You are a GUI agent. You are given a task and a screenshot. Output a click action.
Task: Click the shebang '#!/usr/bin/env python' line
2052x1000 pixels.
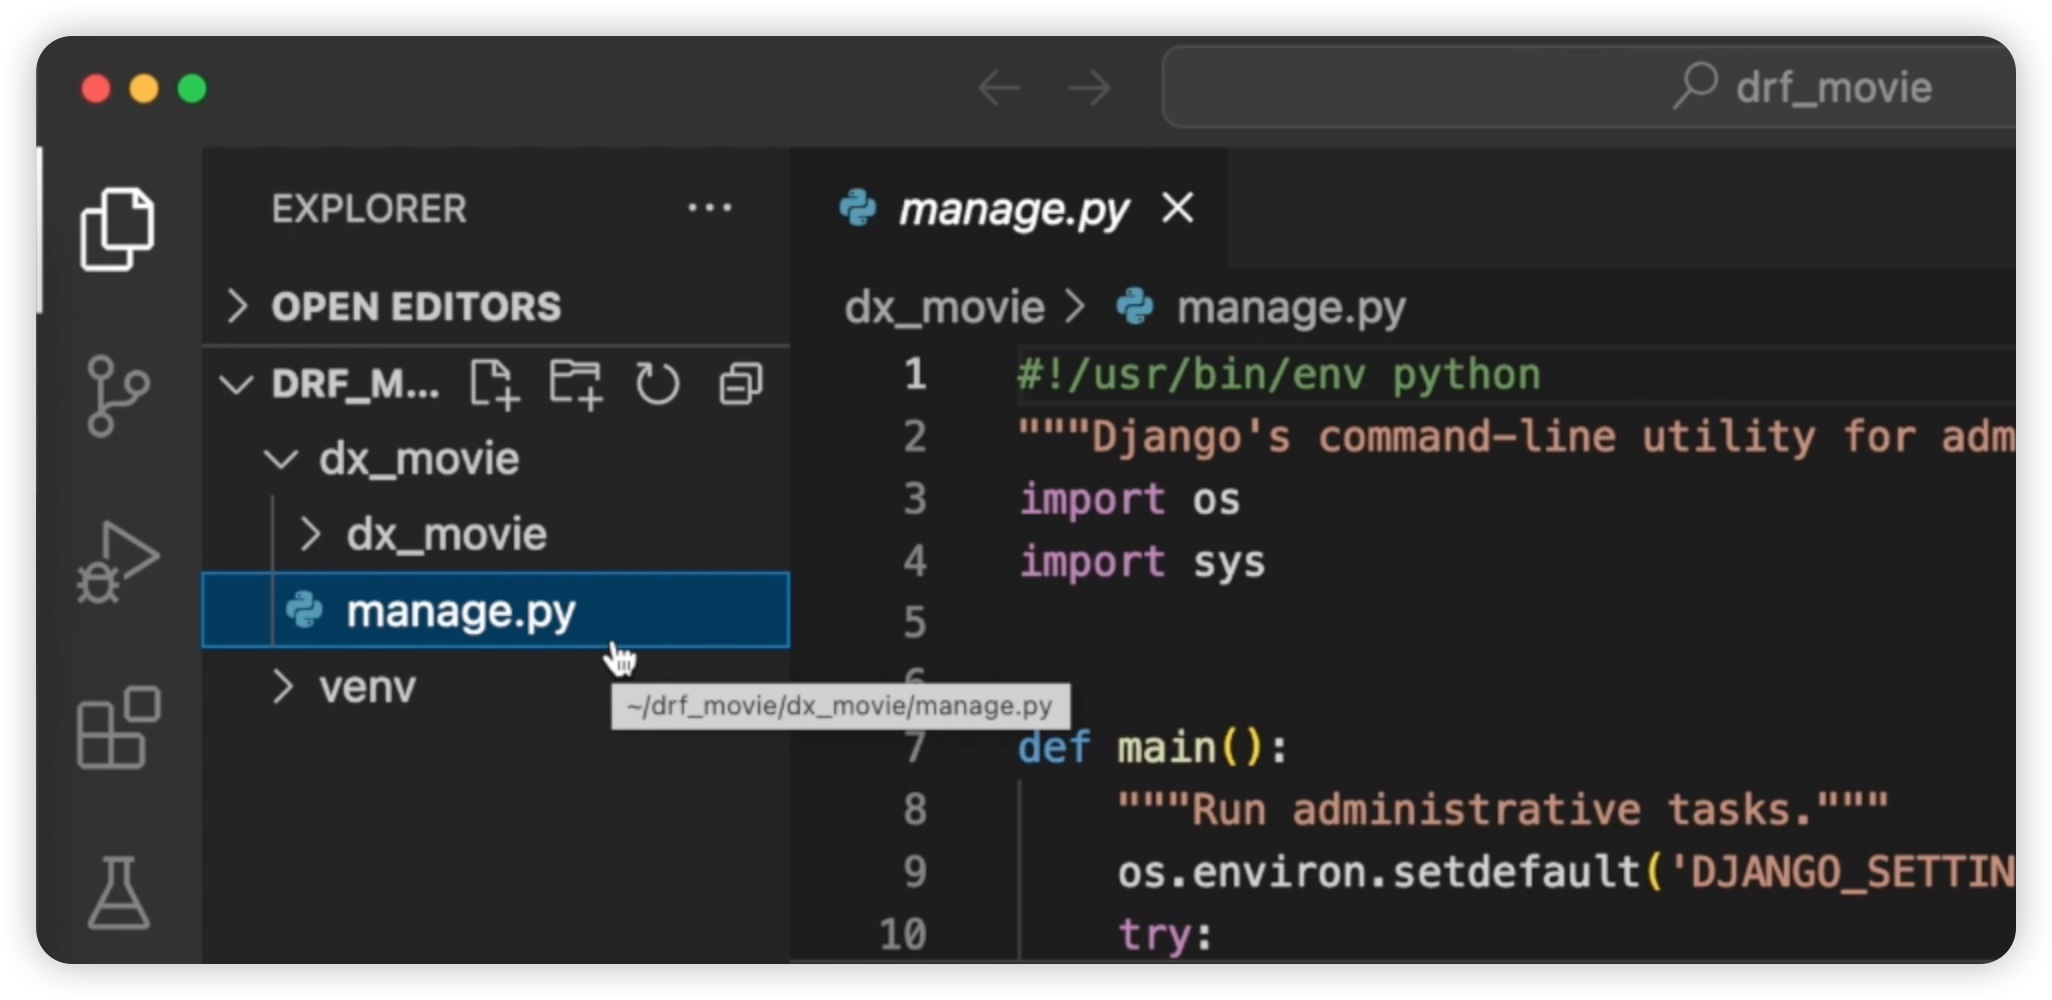click(1279, 375)
